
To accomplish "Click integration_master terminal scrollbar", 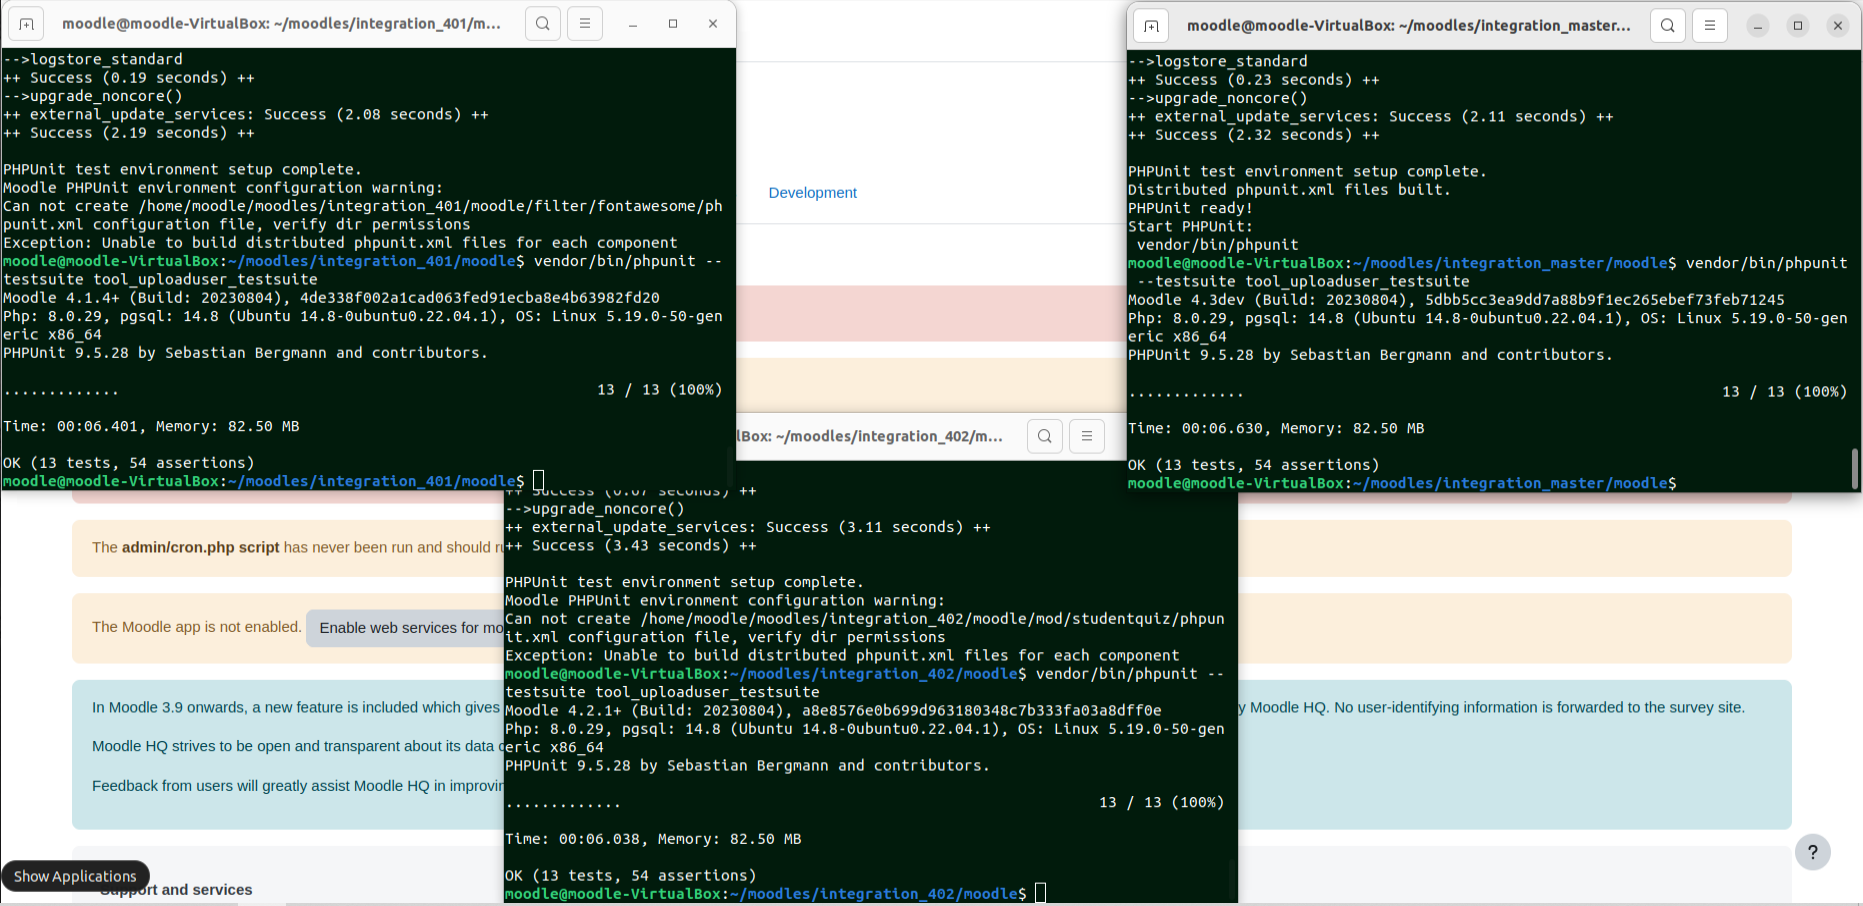I will [1855, 469].
